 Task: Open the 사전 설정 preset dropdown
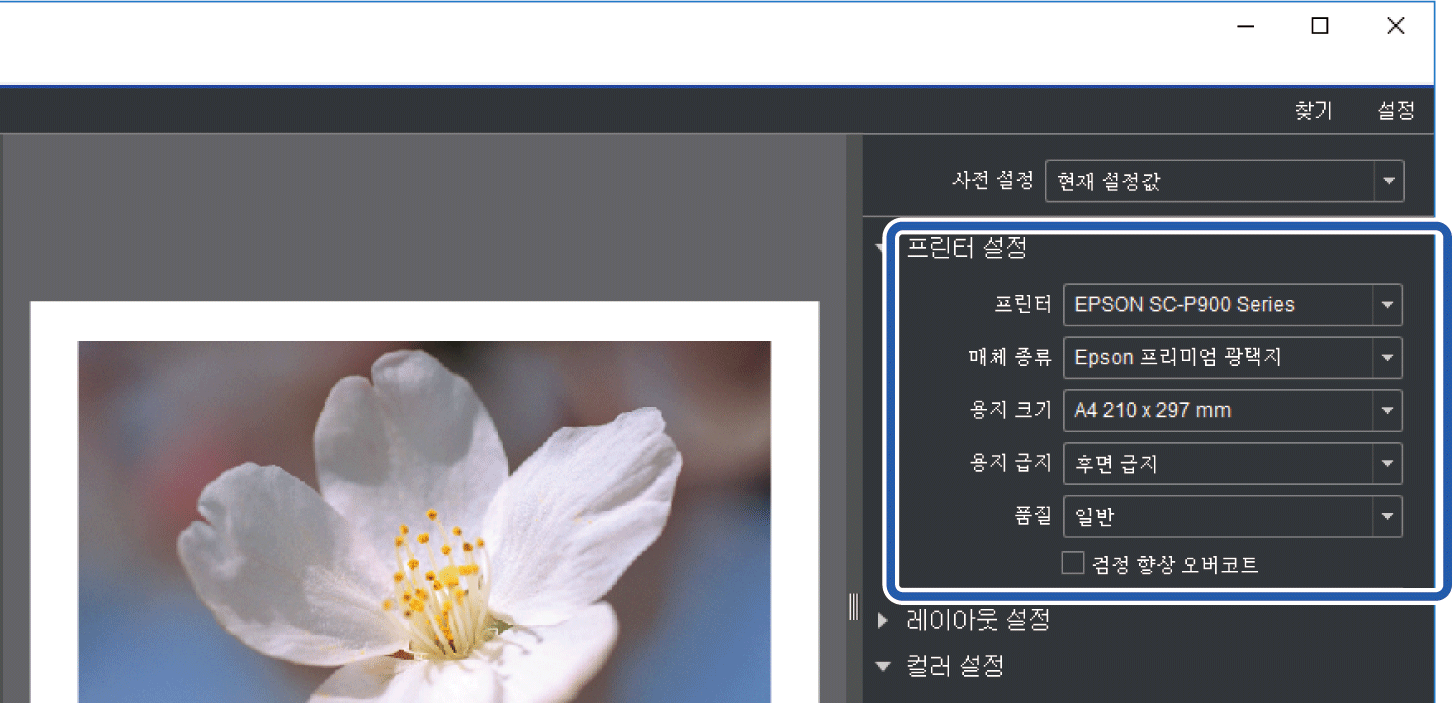1224,182
